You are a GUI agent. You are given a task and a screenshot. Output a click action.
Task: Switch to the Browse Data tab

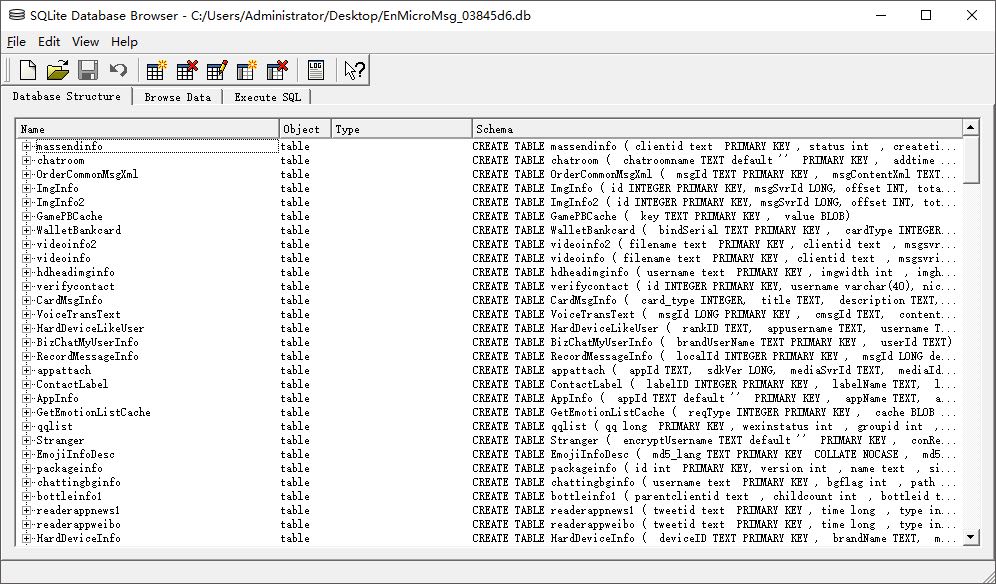point(177,97)
